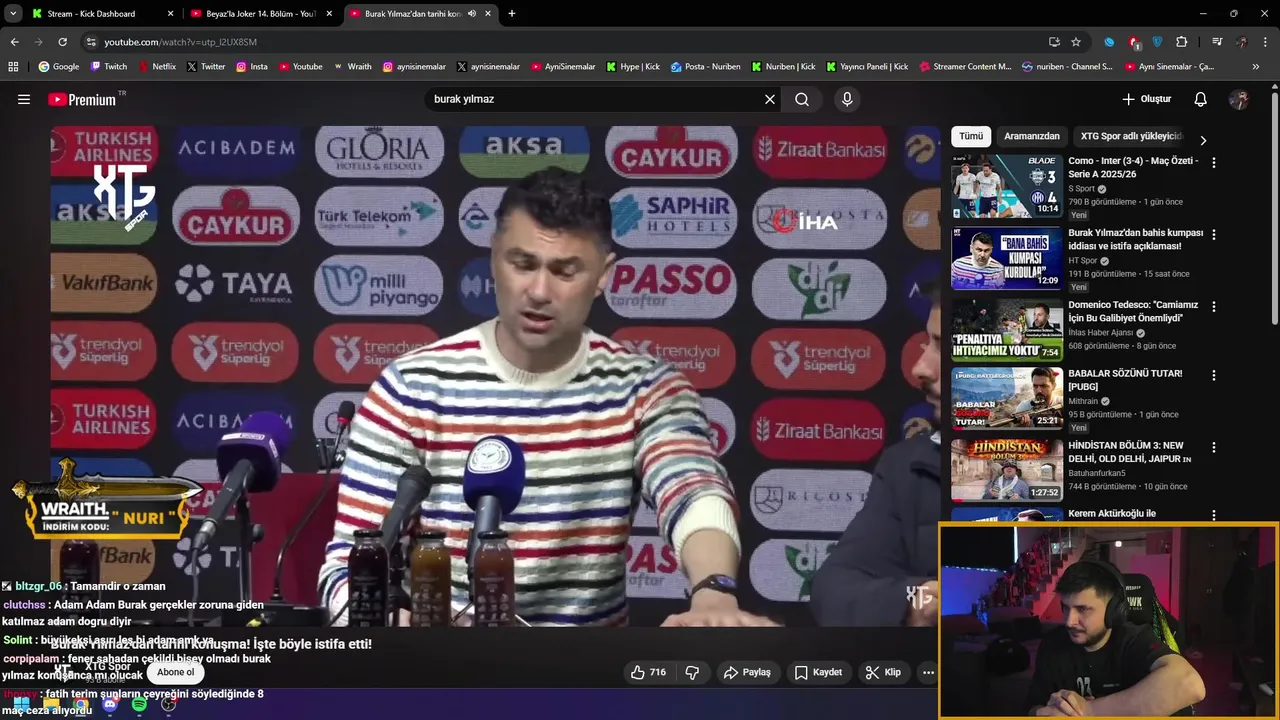Open the Domenico Tedesco video thumbnail
This screenshot has width=1280, height=720.
(1007, 329)
